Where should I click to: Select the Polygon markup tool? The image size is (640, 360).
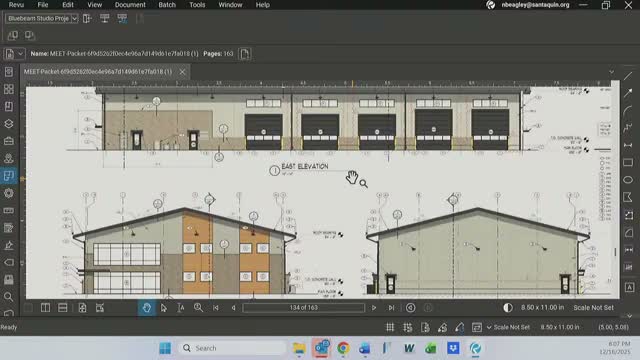(628, 197)
